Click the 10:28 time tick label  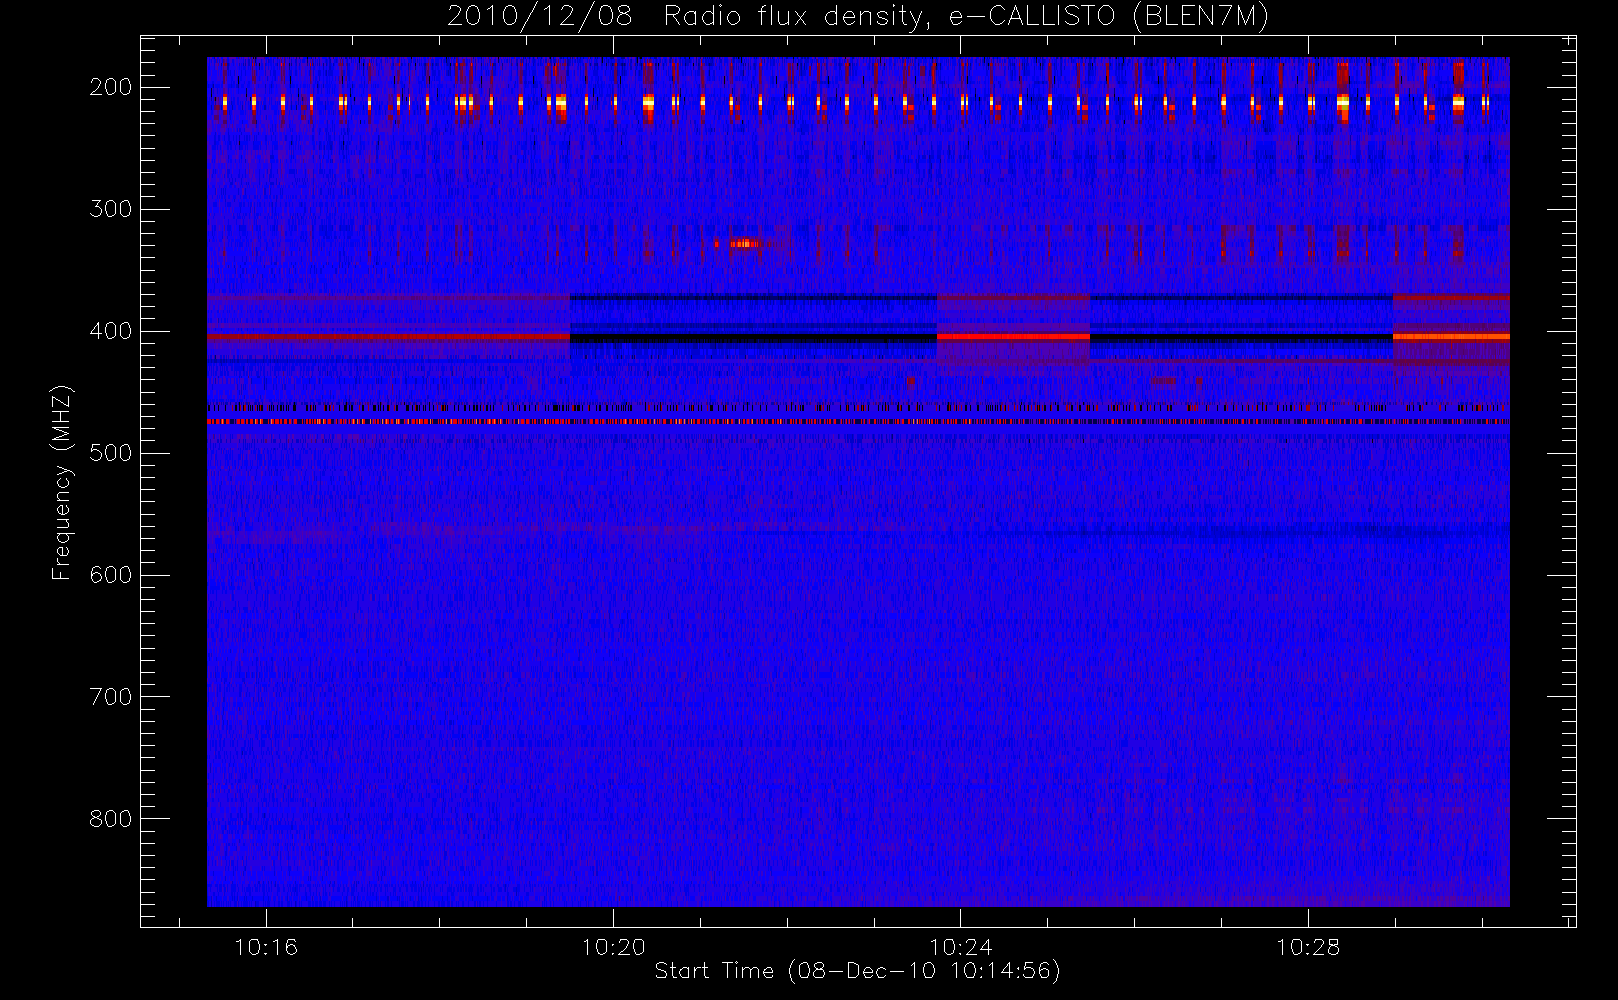tap(1308, 947)
